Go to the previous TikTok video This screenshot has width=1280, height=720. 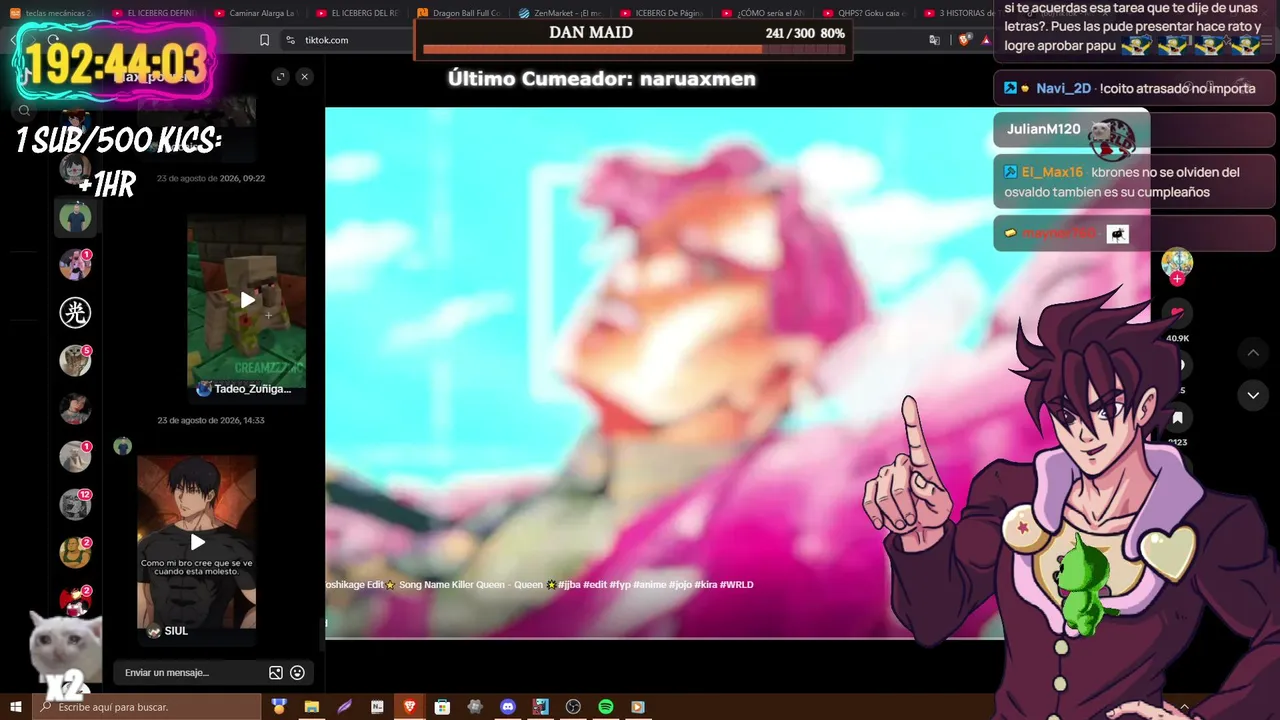tap(1253, 352)
